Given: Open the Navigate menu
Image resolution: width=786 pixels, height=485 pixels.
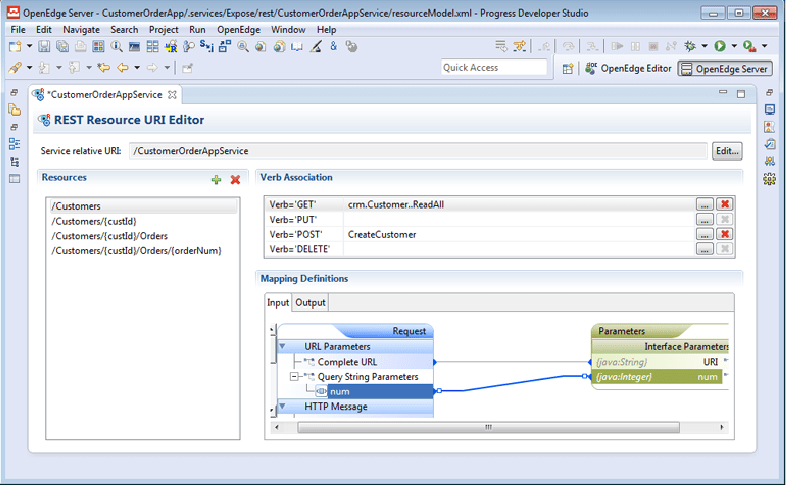Looking at the screenshot, I should click(x=81, y=30).
